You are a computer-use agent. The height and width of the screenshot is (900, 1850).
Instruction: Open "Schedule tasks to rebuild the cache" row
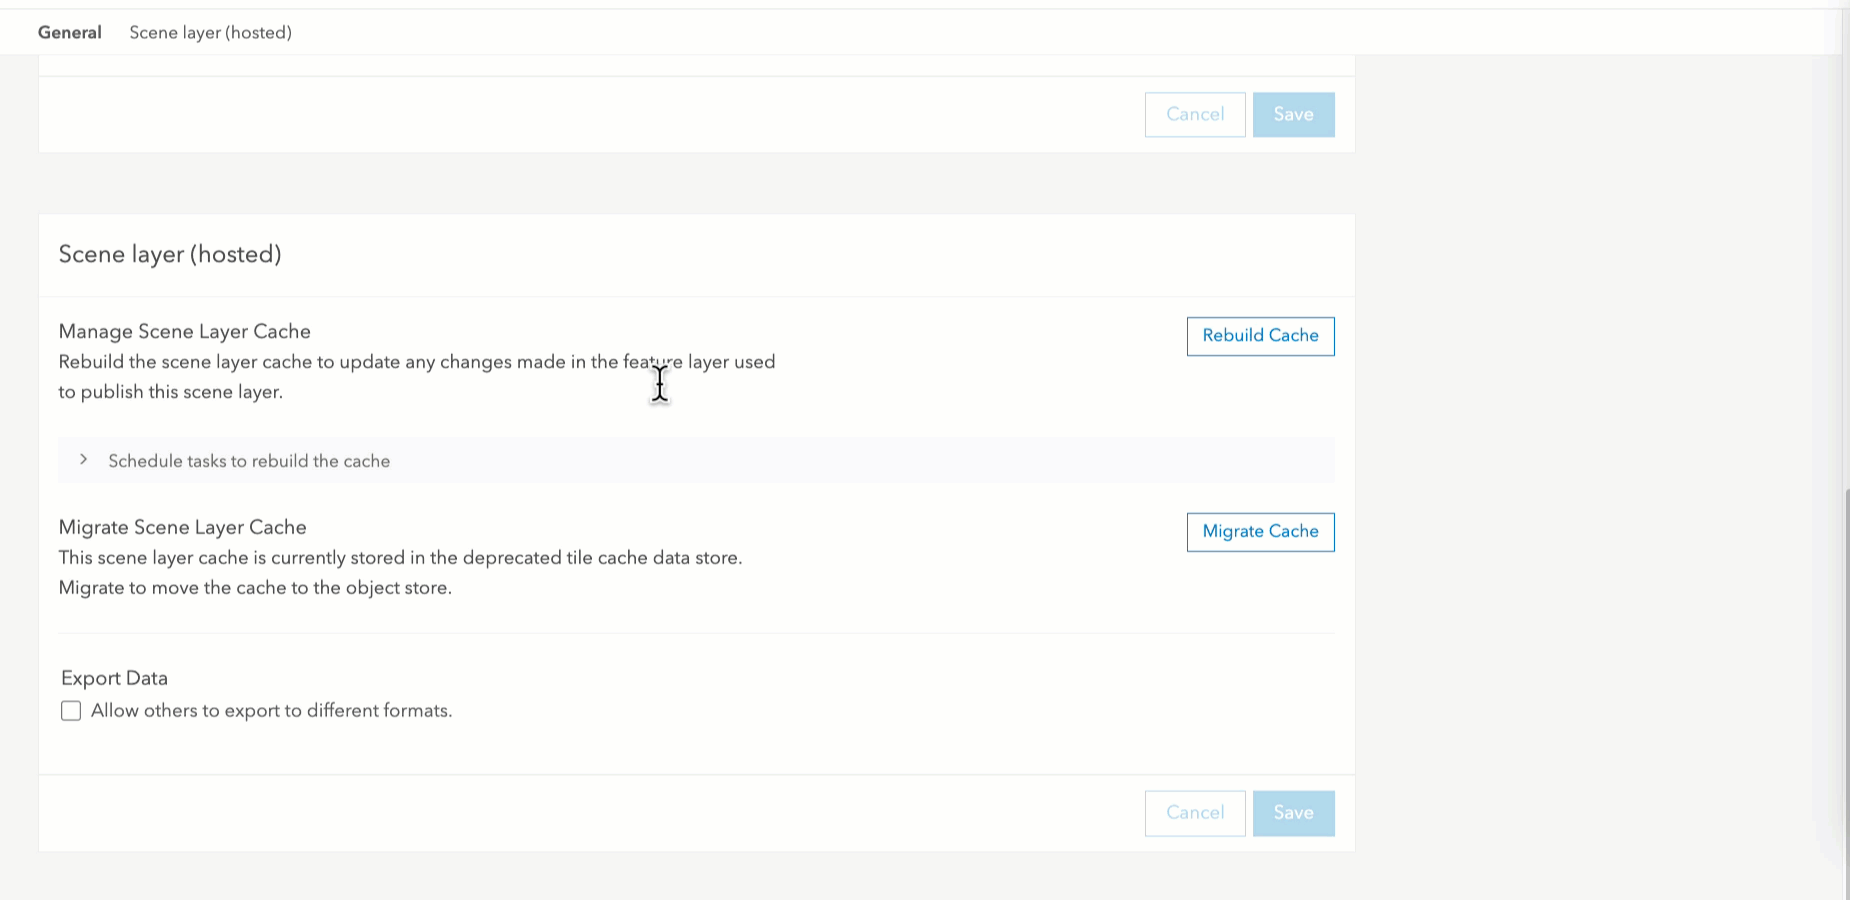tap(248, 461)
